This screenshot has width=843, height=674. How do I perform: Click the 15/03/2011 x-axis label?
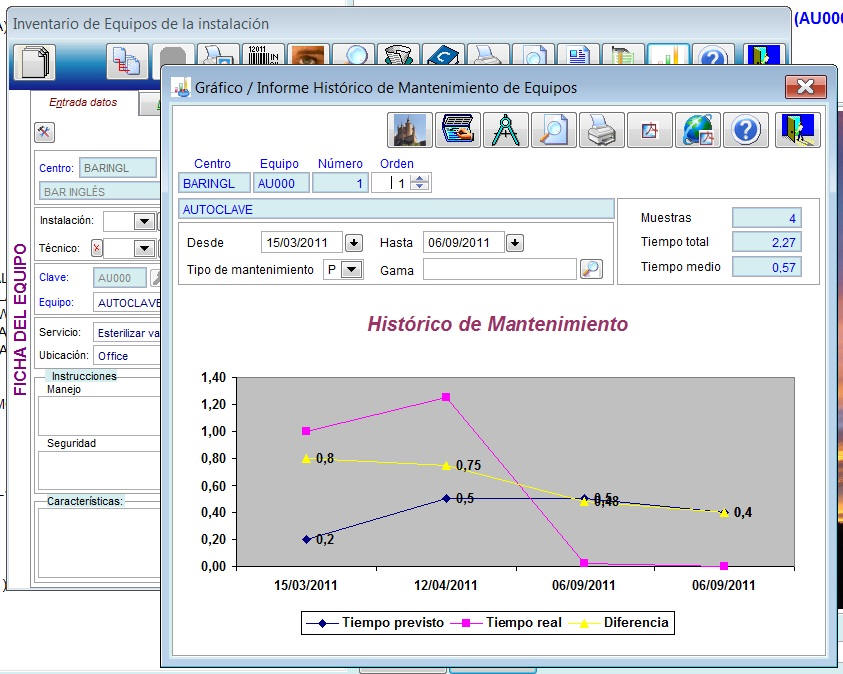305,585
